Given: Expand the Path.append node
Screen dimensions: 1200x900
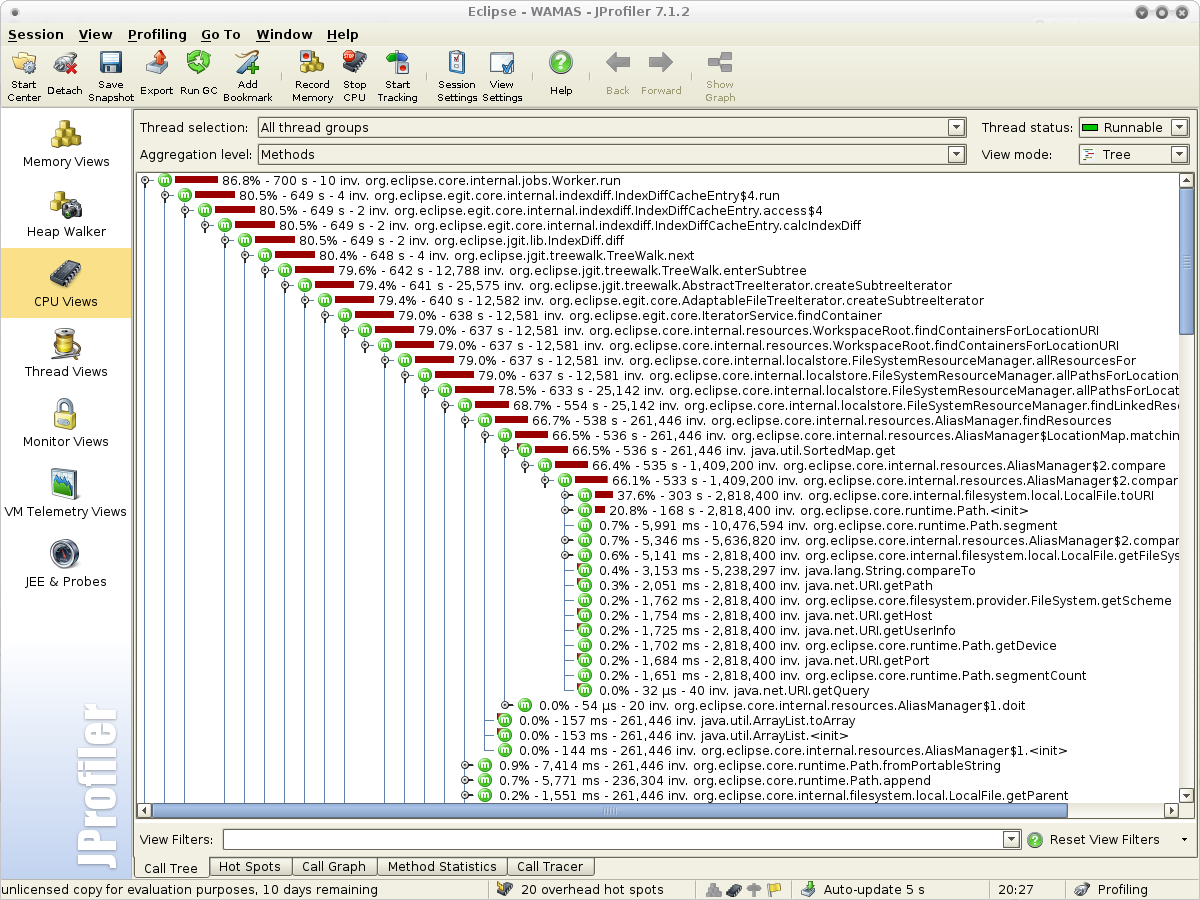Looking at the screenshot, I should click(x=465, y=781).
